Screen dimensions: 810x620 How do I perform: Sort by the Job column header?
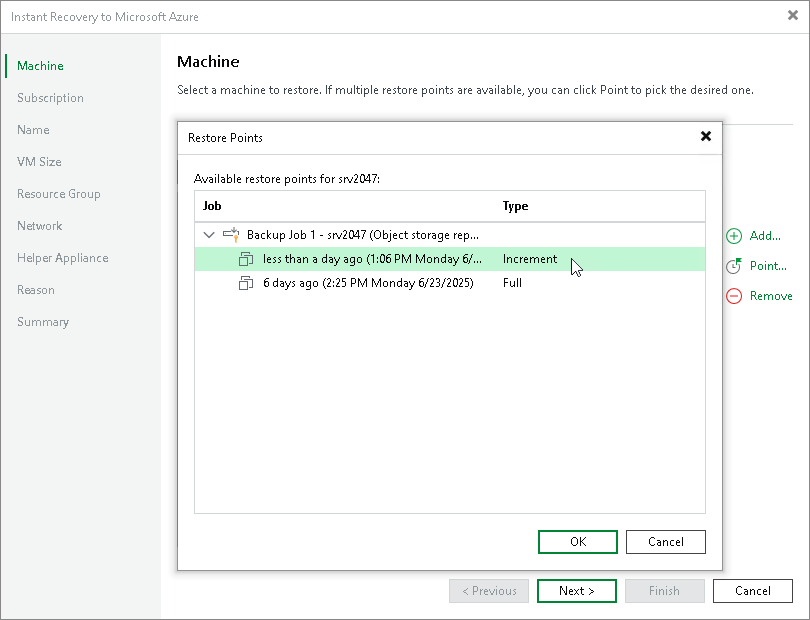tap(212, 206)
